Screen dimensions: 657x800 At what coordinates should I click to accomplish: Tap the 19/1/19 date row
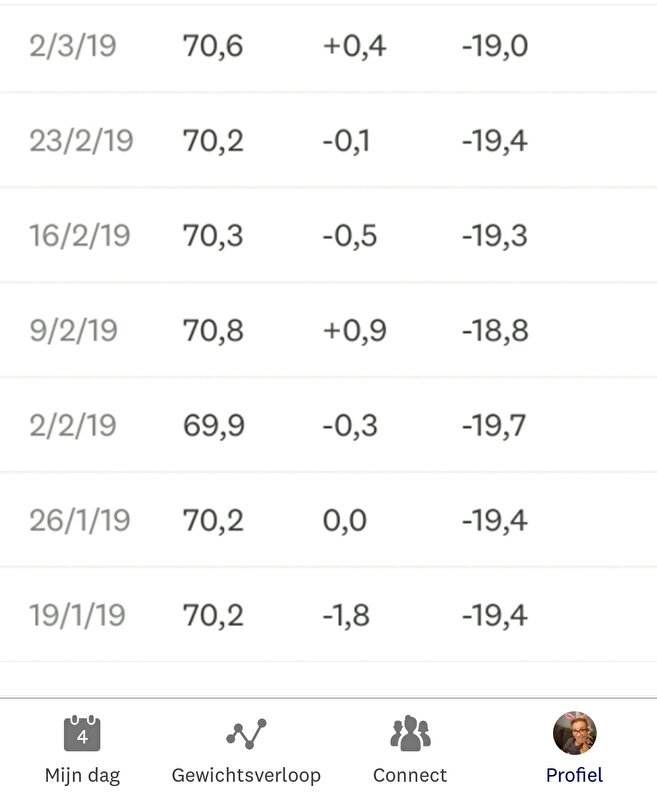click(x=328, y=615)
